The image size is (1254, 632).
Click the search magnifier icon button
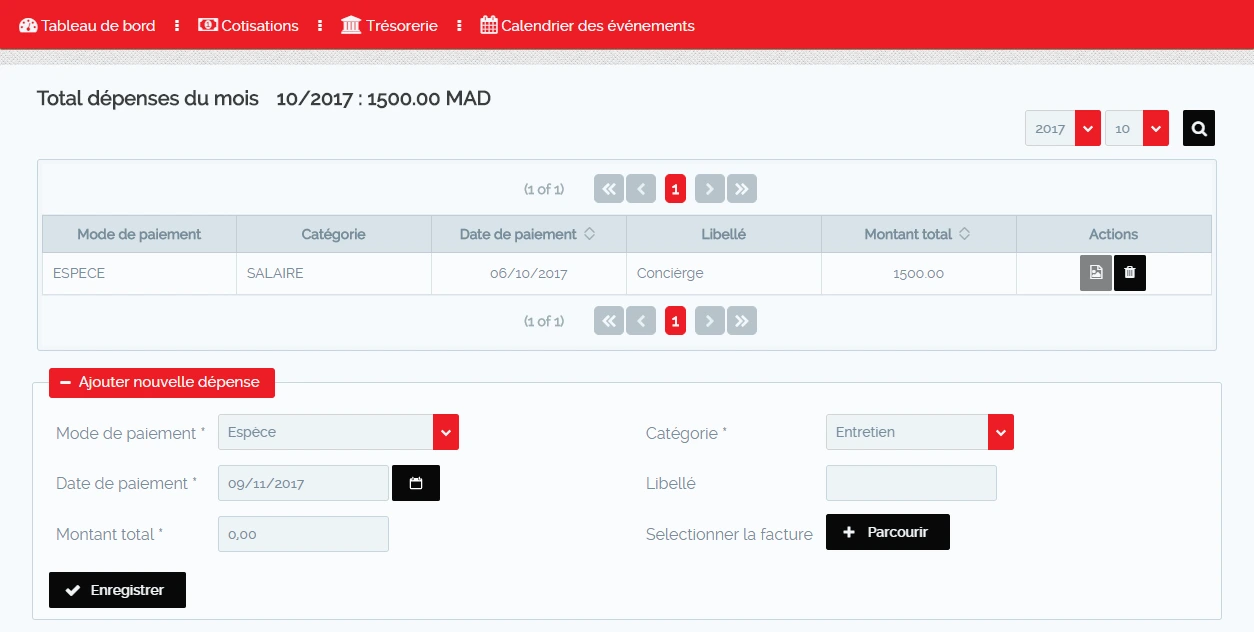(1198, 128)
